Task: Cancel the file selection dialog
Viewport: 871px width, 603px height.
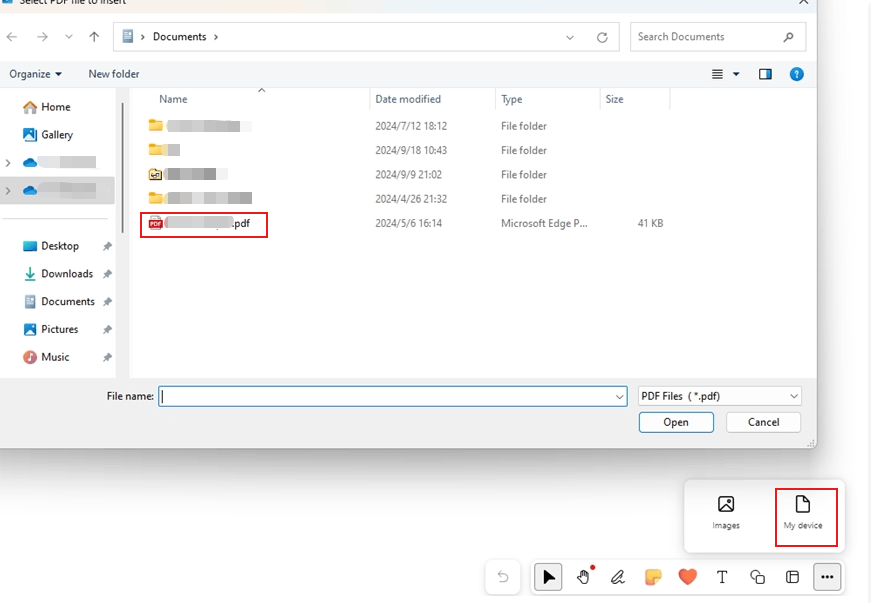Action: [x=763, y=423]
